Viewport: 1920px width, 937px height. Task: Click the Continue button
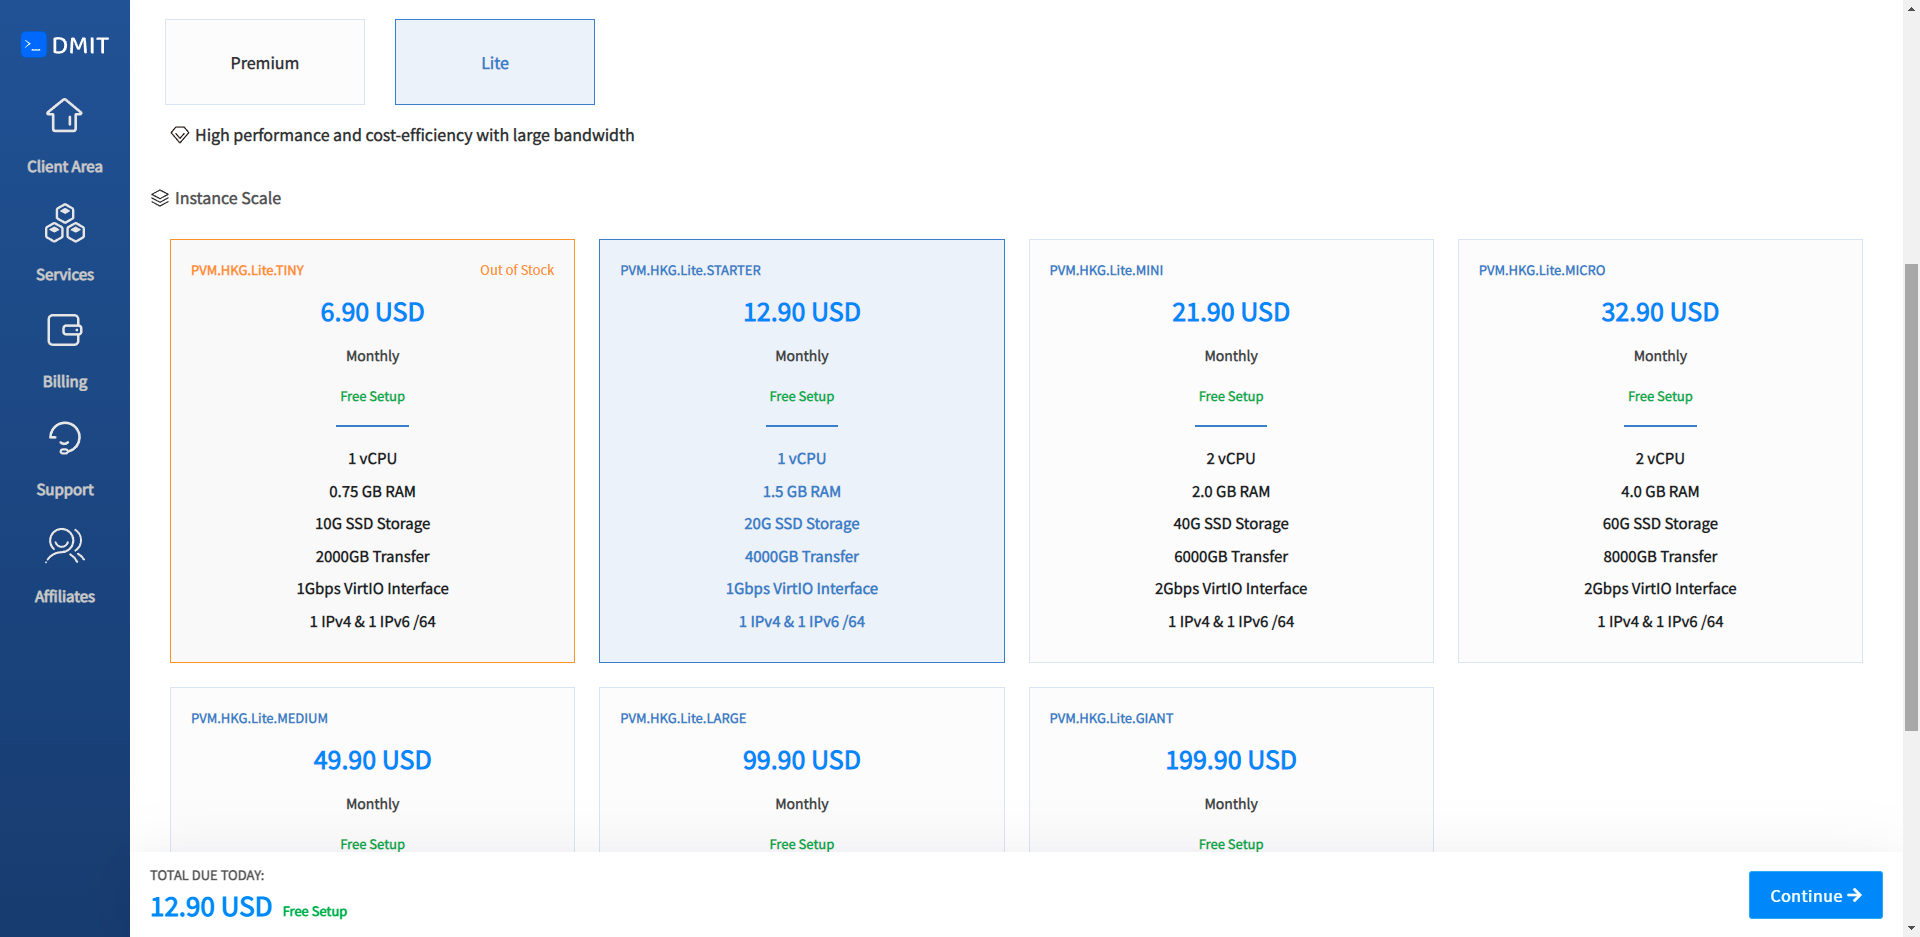pyautogui.click(x=1815, y=895)
